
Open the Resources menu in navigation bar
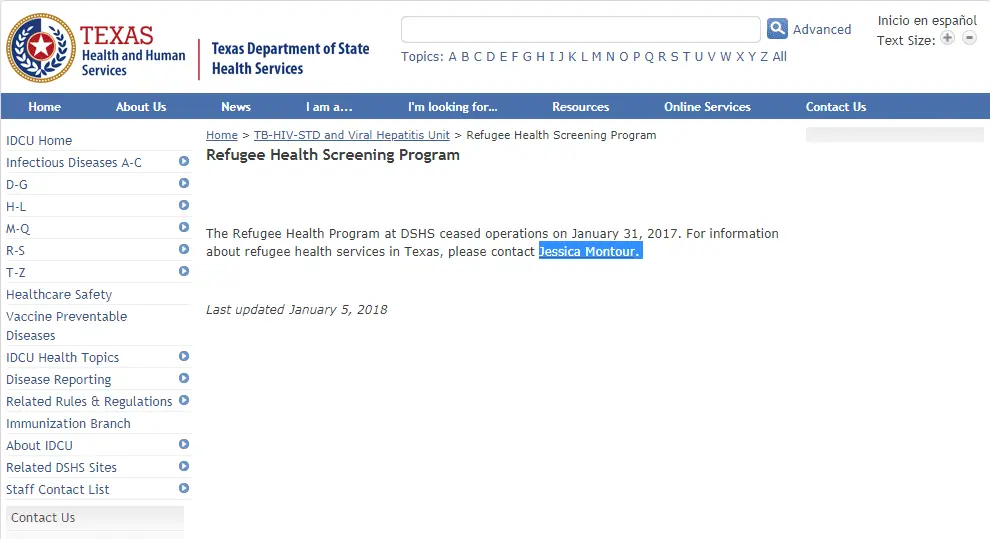point(580,107)
